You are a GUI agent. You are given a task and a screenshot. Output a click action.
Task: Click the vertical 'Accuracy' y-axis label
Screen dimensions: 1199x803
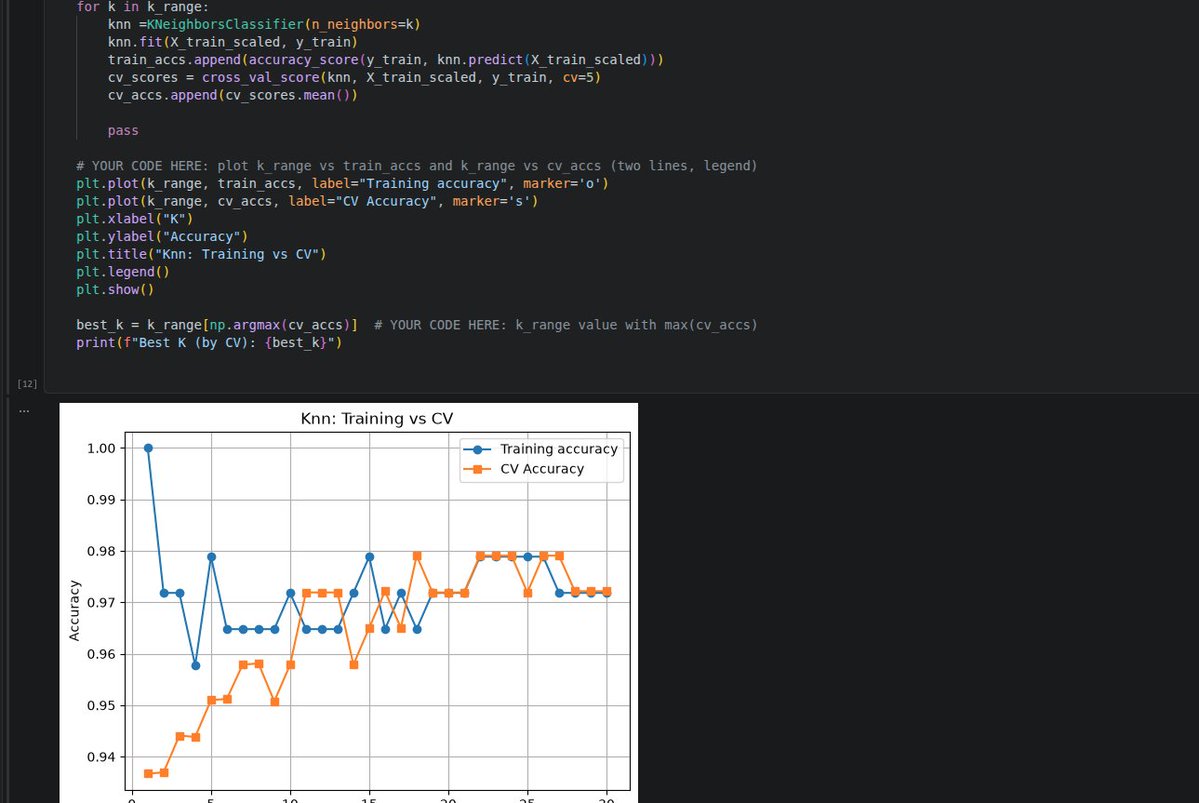[x=74, y=610]
